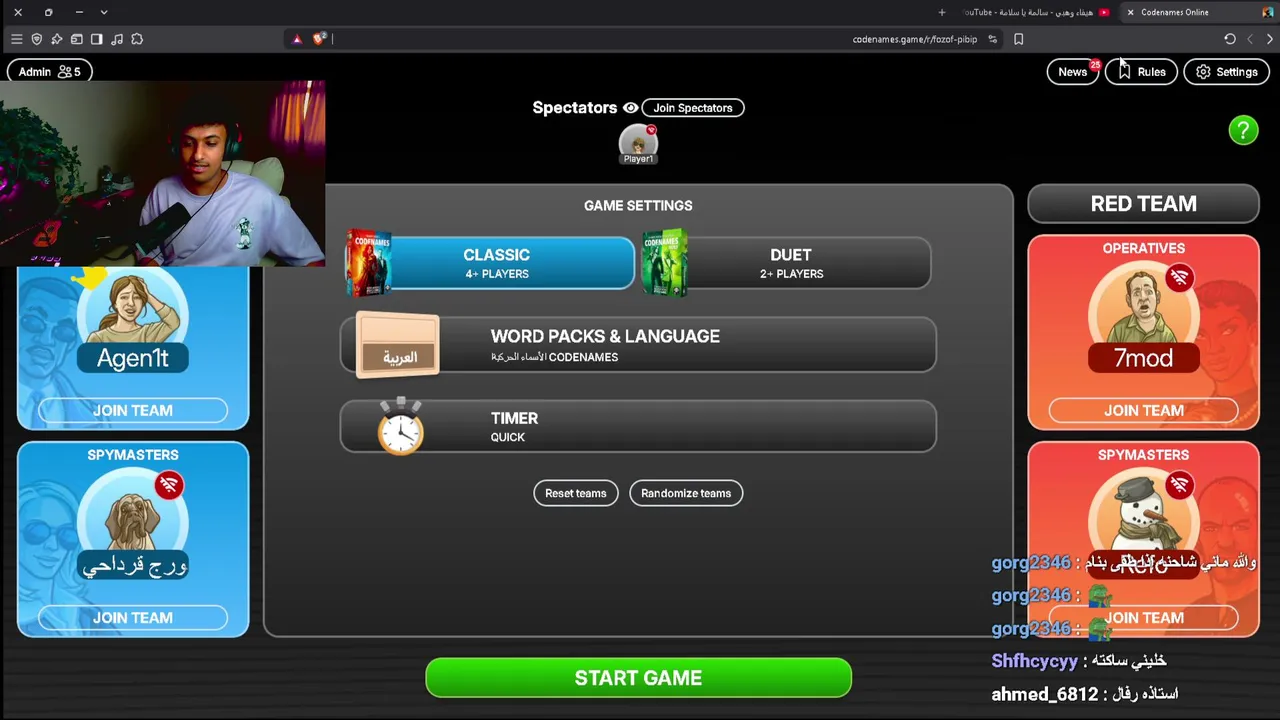This screenshot has height=720, width=1280.
Task: Click chat username ahmed_6812
Action: 1045,694
